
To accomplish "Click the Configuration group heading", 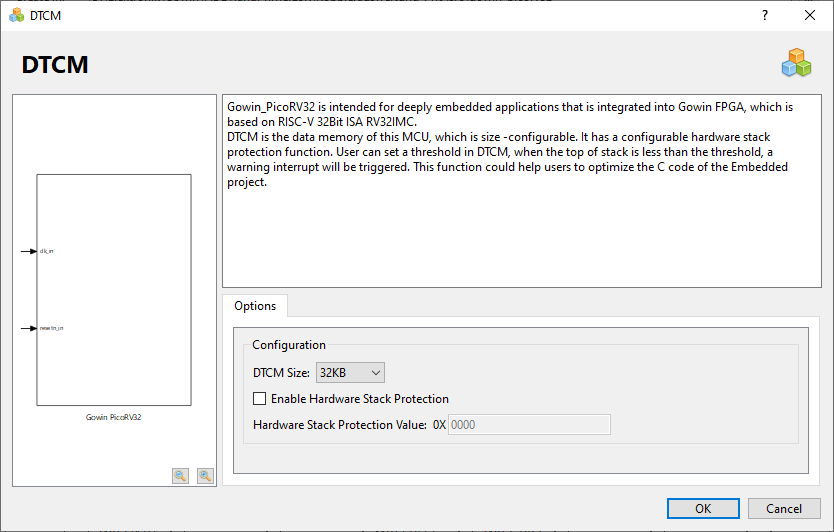I will coord(289,345).
